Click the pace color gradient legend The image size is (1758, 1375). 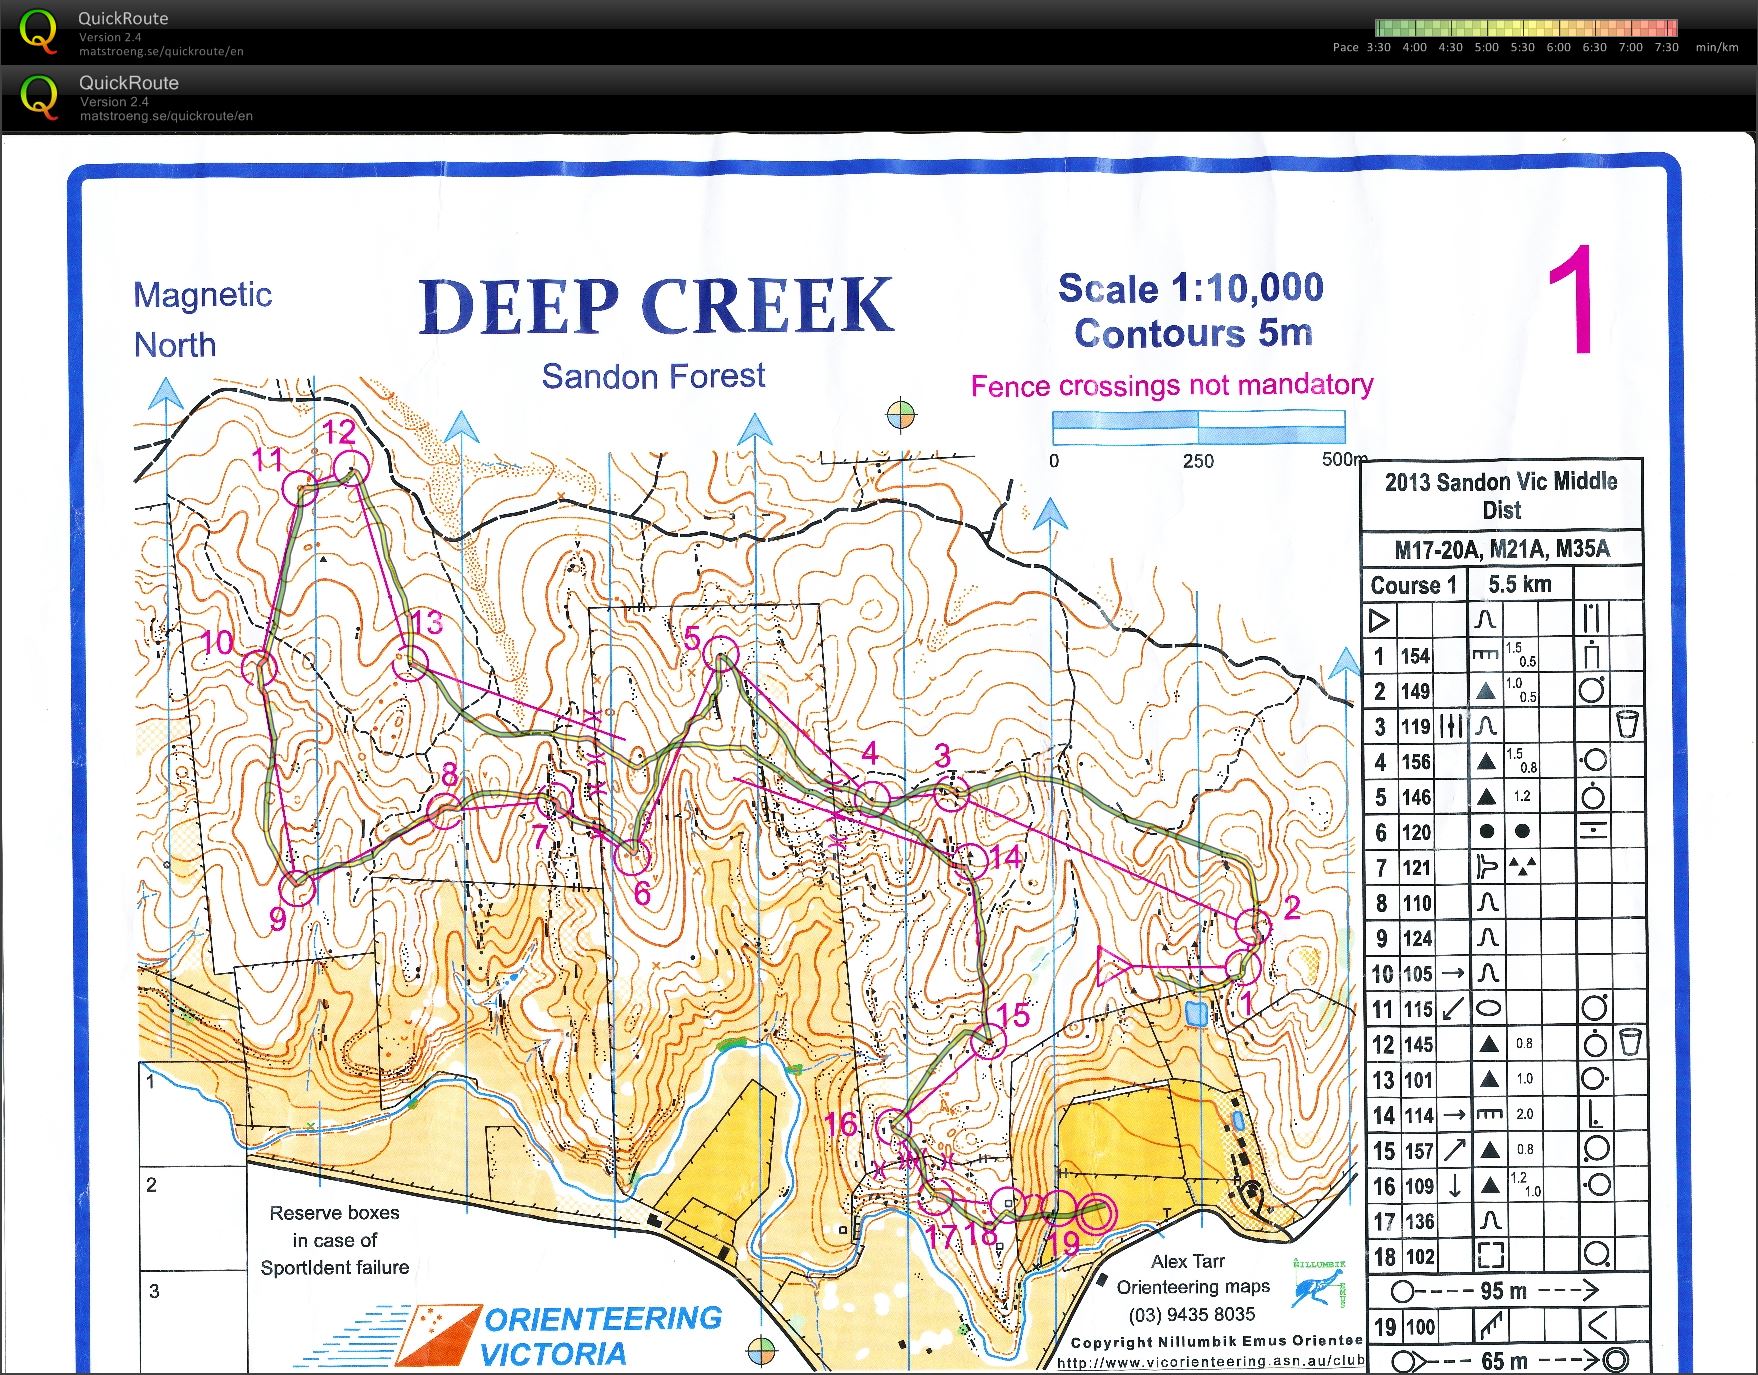(x=1525, y=28)
